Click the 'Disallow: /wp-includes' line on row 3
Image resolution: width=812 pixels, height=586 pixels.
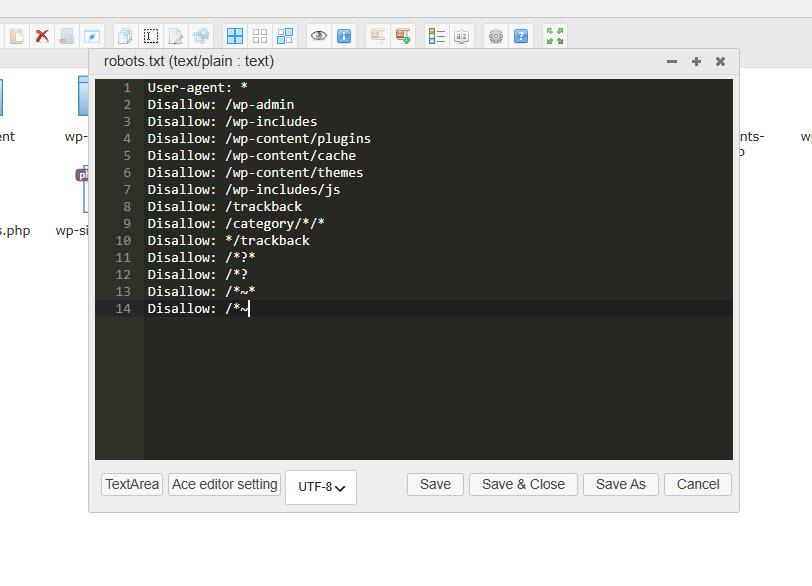[x=233, y=122]
